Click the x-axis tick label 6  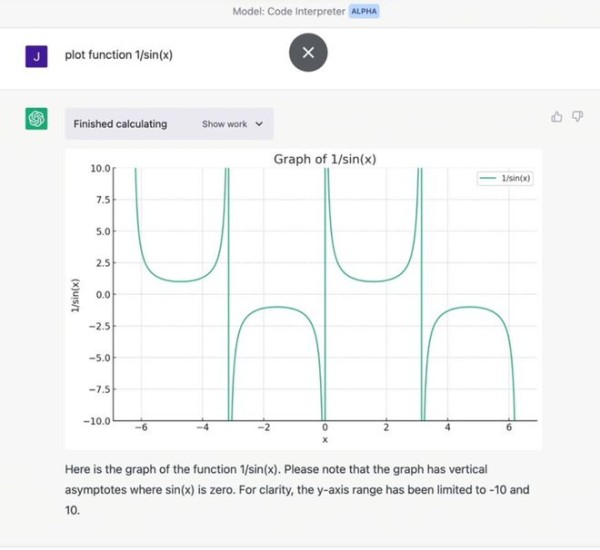point(509,428)
